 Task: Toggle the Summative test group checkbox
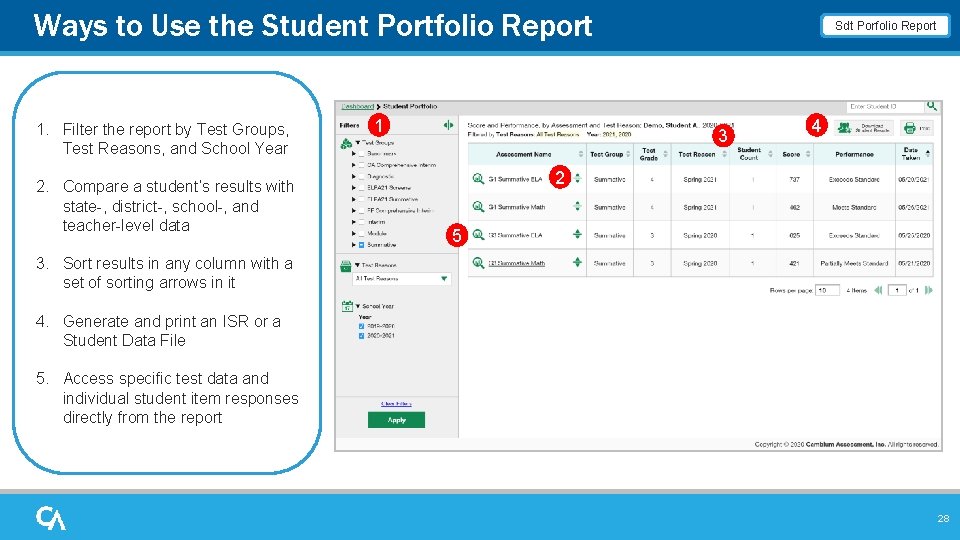coord(361,245)
